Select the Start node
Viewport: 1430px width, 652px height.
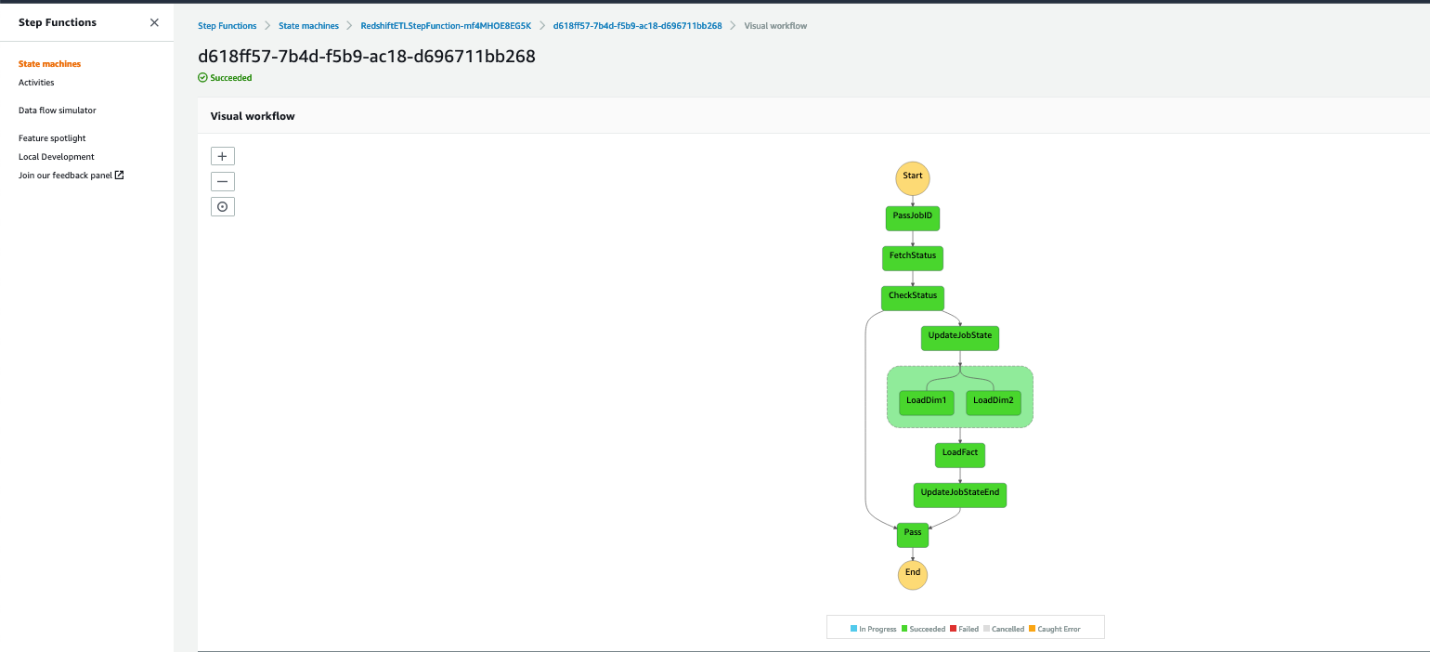(x=912, y=177)
